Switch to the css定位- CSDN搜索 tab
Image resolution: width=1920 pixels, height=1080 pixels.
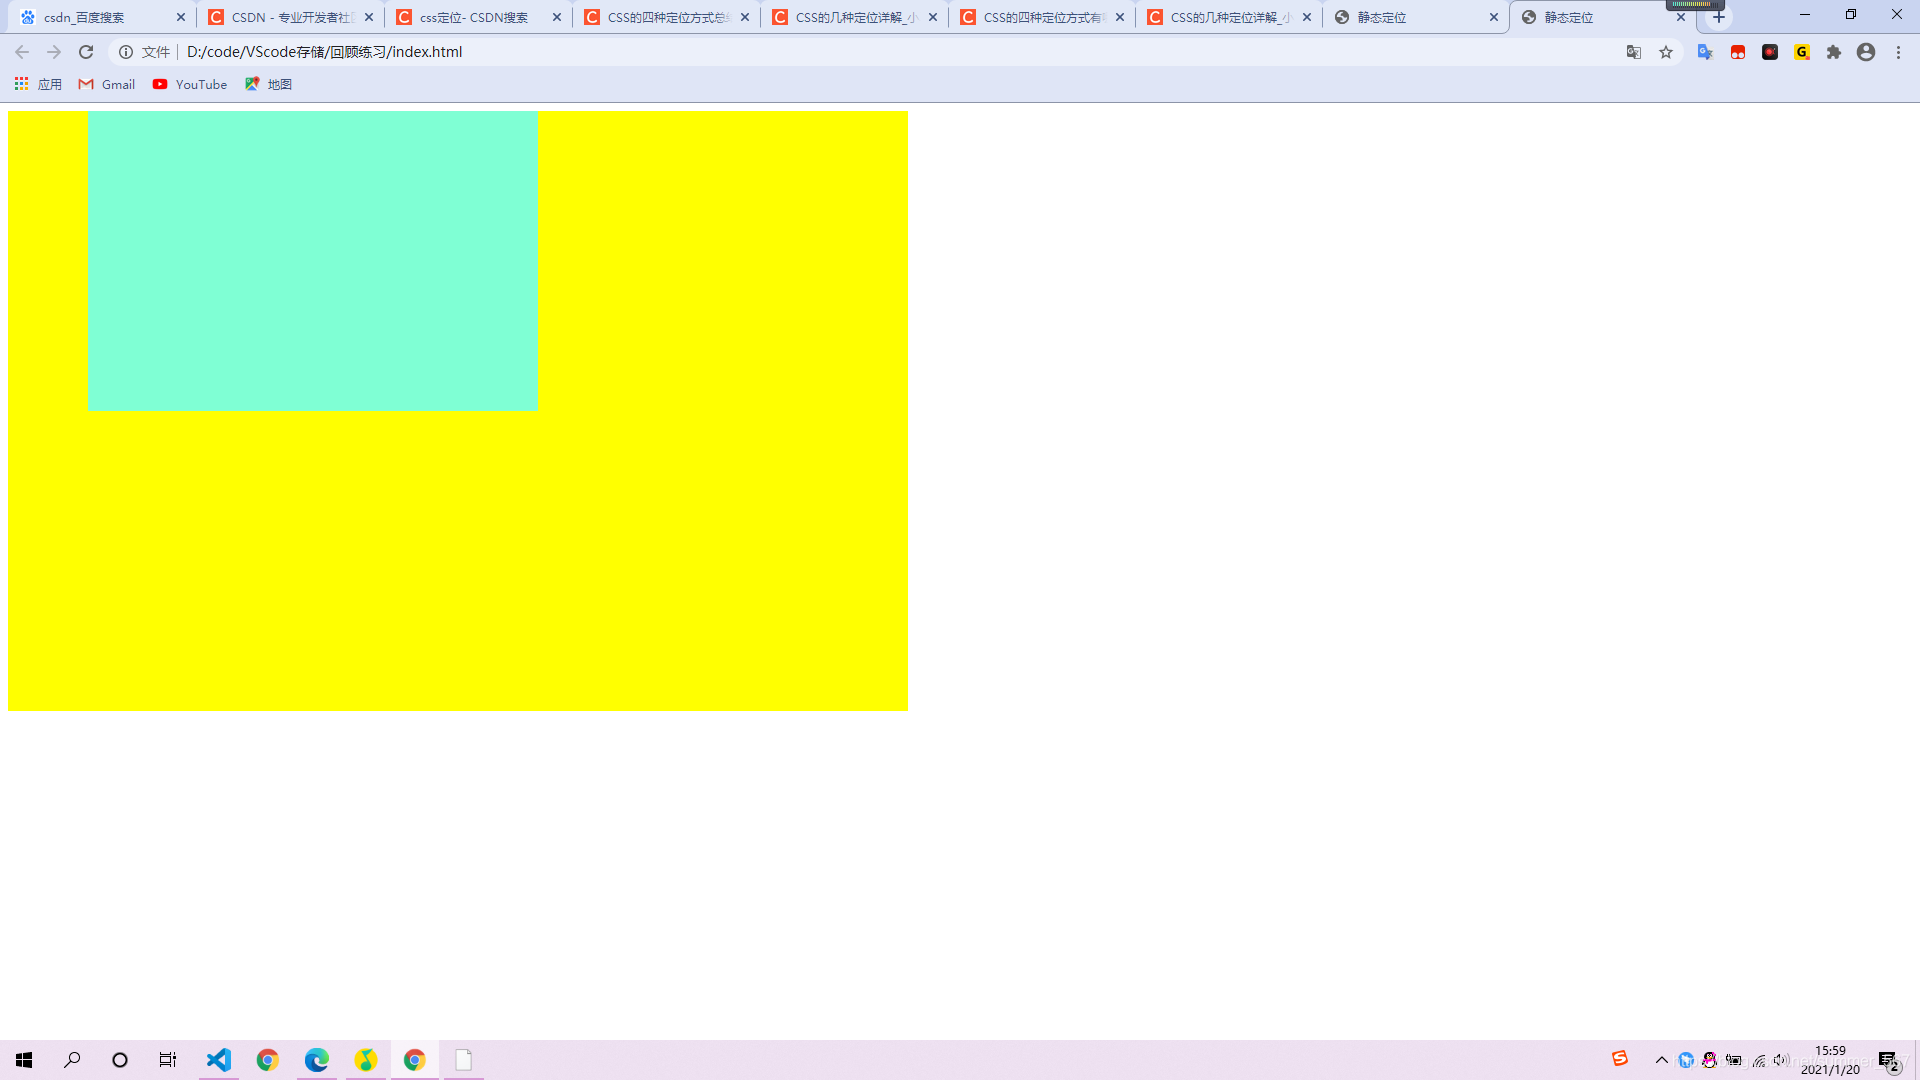pyautogui.click(x=473, y=17)
